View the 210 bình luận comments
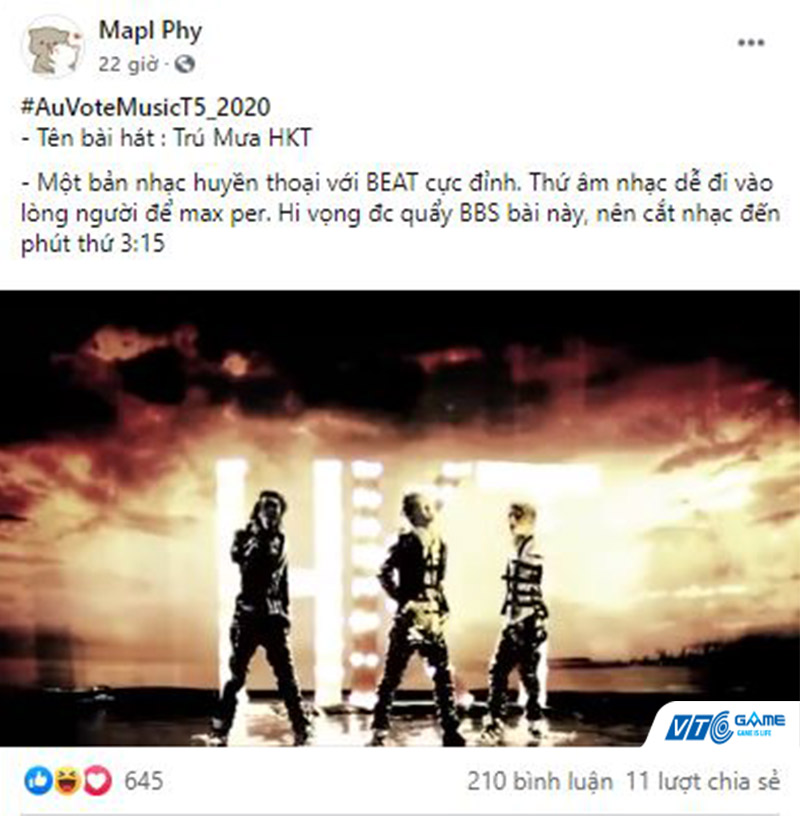The image size is (800, 816). (x=540, y=781)
